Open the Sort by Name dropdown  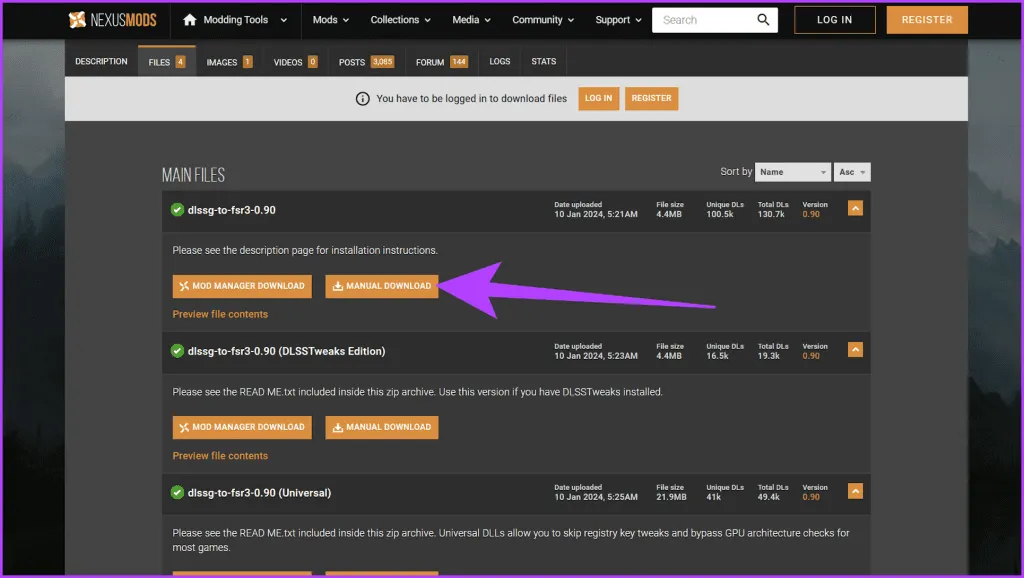pos(792,172)
